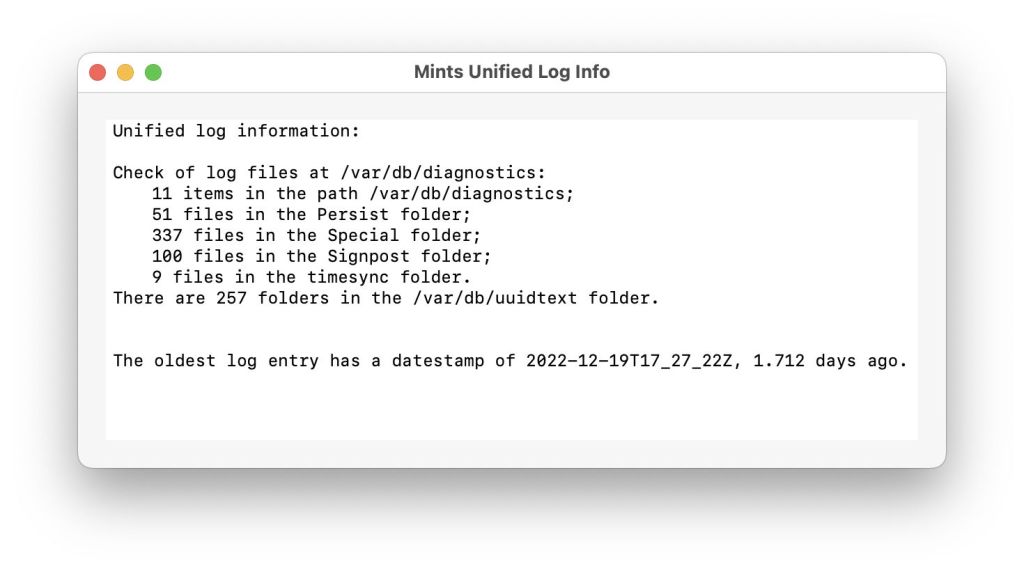
Task: Place cursor in 'Check of log files' line
Action: pyautogui.click(x=329, y=173)
